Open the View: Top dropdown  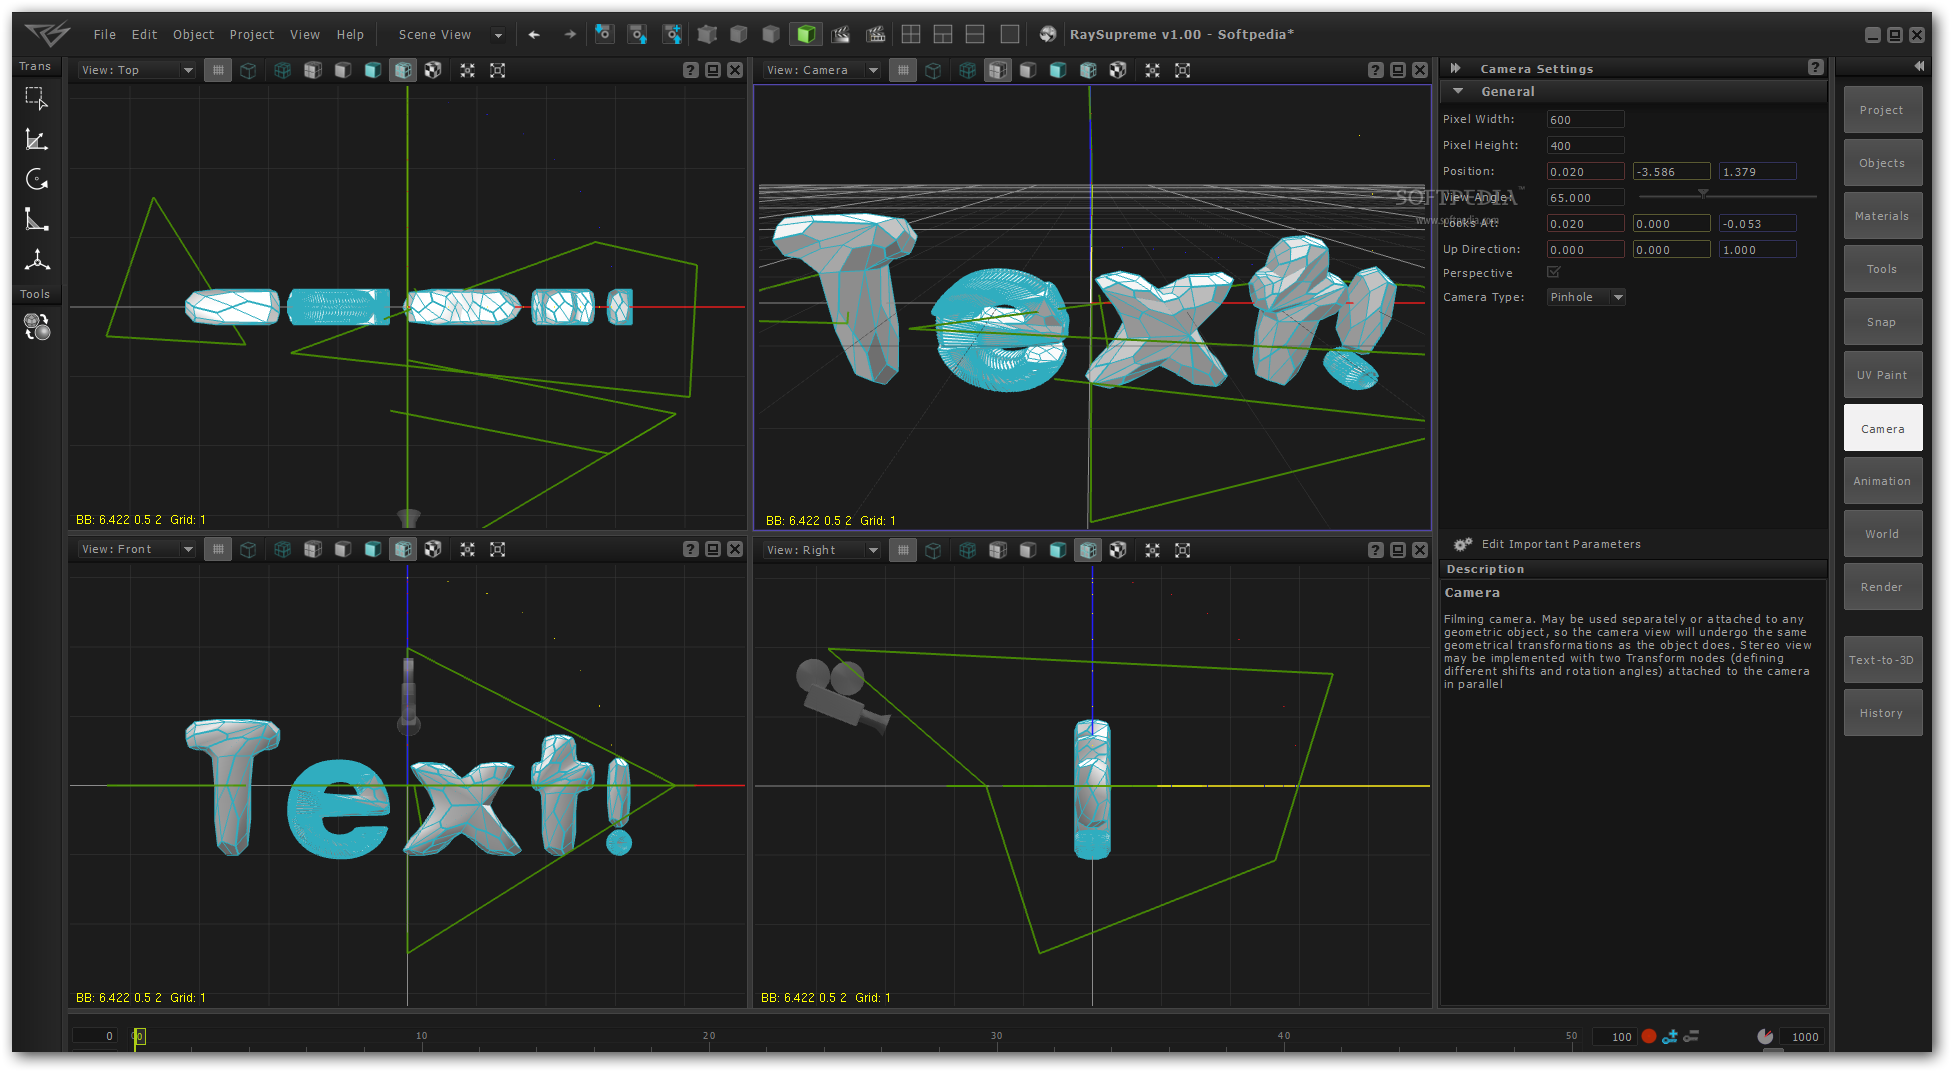137,71
